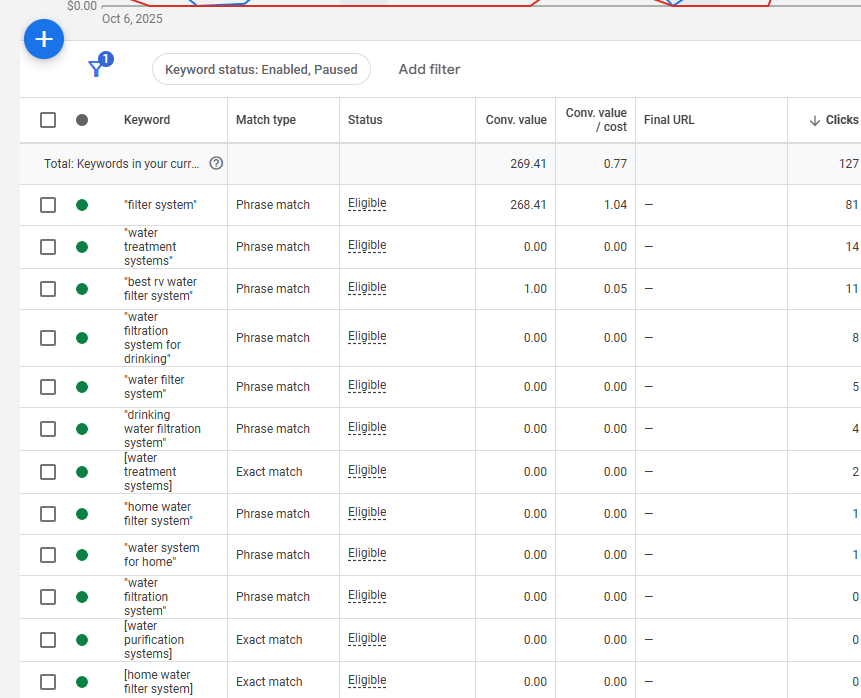Click total conversion value 269.41

click(x=528, y=164)
